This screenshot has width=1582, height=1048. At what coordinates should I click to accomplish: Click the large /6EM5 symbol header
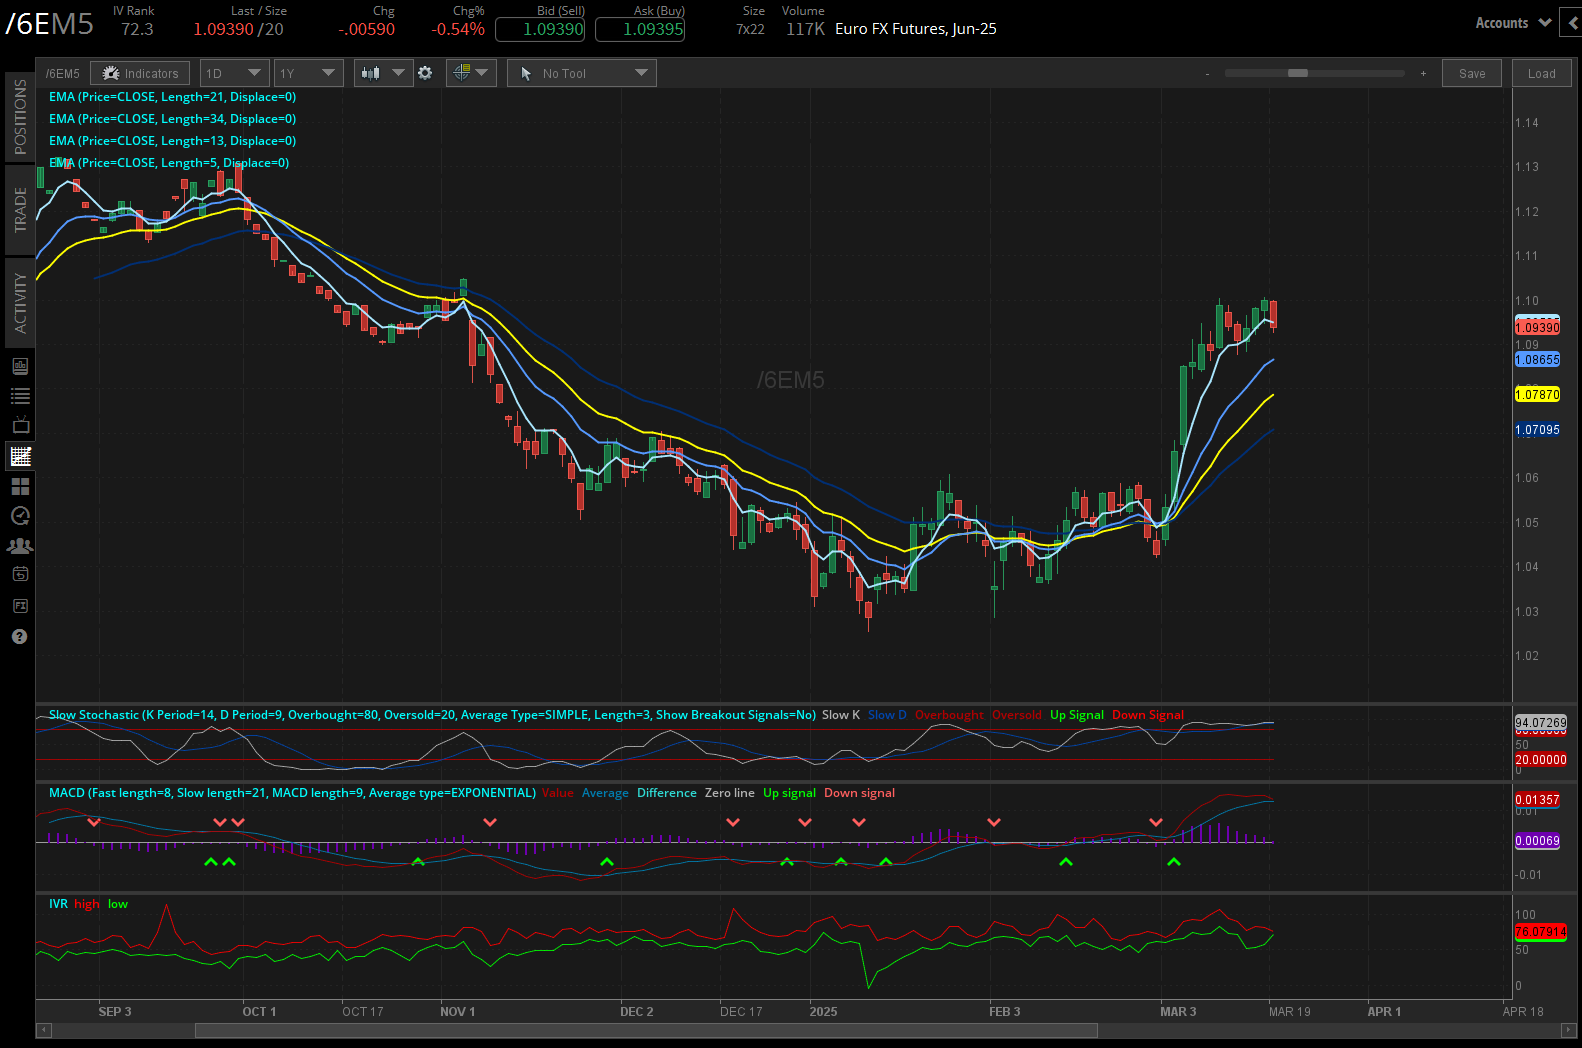click(x=50, y=24)
